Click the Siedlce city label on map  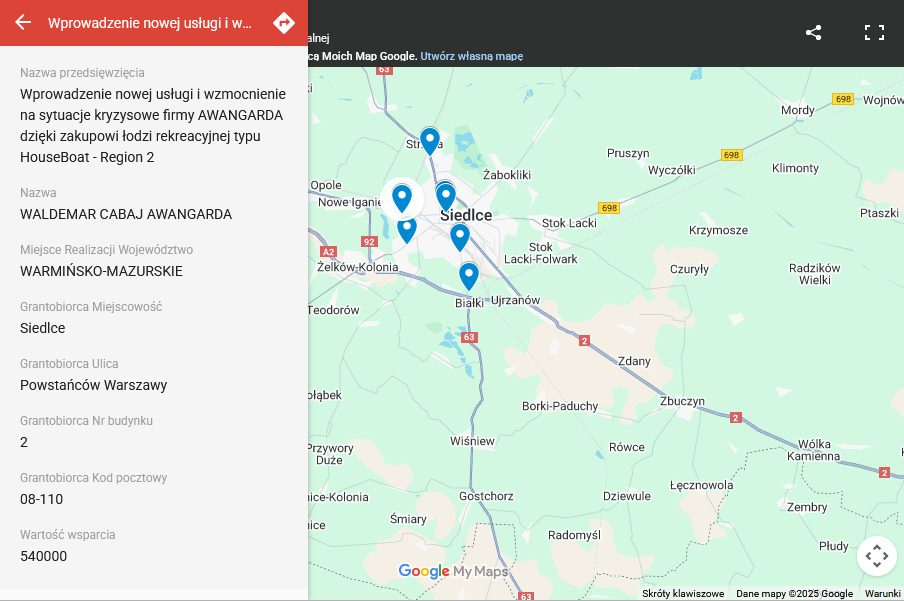pyautogui.click(x=466, y=215)
